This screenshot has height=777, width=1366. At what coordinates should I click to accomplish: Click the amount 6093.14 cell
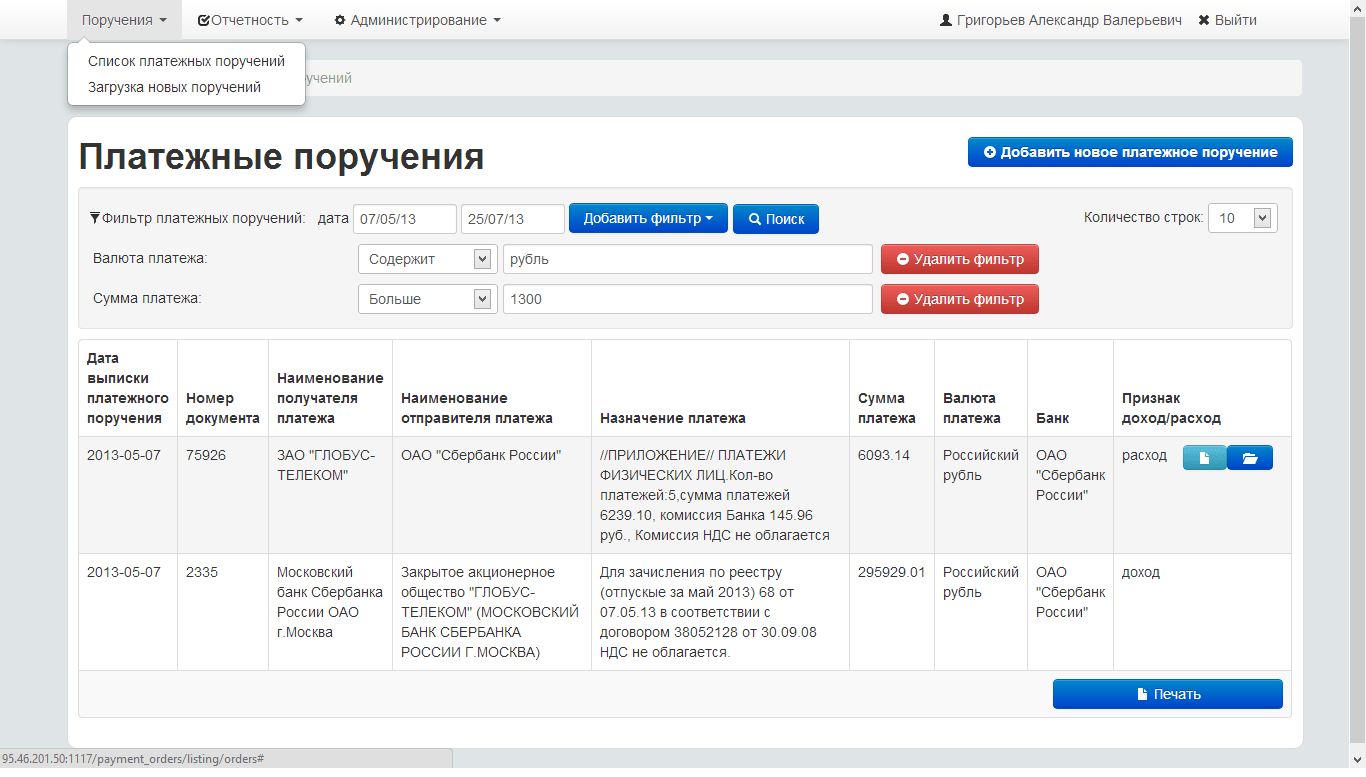pyautogui.click(x=892, y=495)
